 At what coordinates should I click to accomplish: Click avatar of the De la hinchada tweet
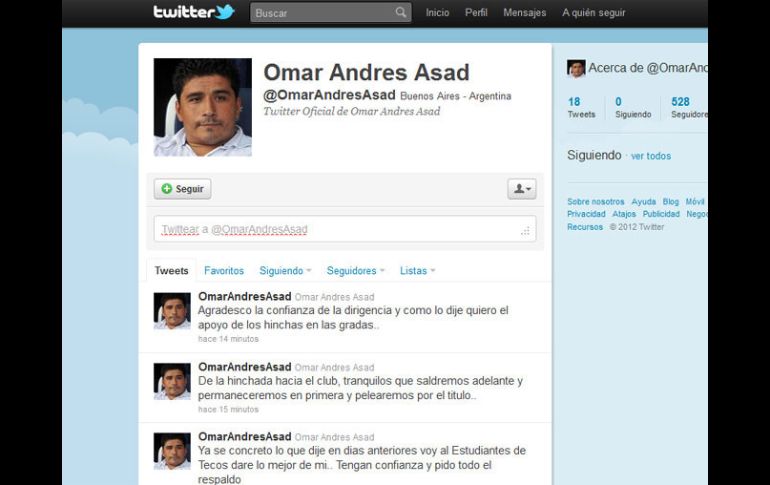click(x=172, y=381)
